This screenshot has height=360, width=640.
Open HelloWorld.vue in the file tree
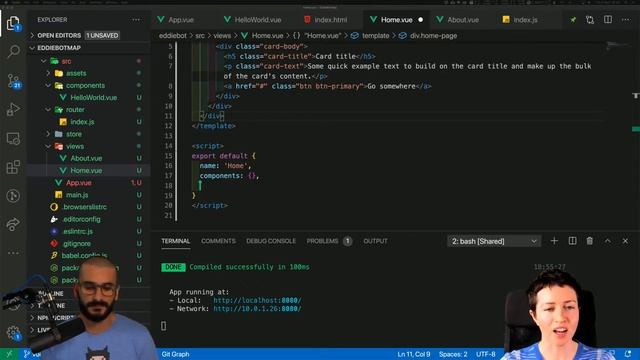(93, 98)
